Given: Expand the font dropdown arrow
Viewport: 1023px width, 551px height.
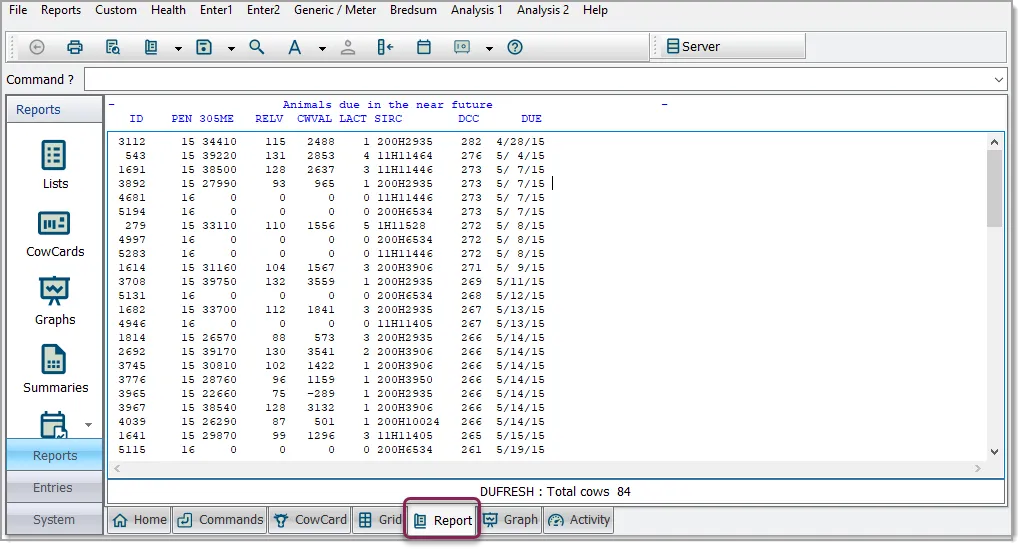Looking at the screenshot, I should point(322,48).
